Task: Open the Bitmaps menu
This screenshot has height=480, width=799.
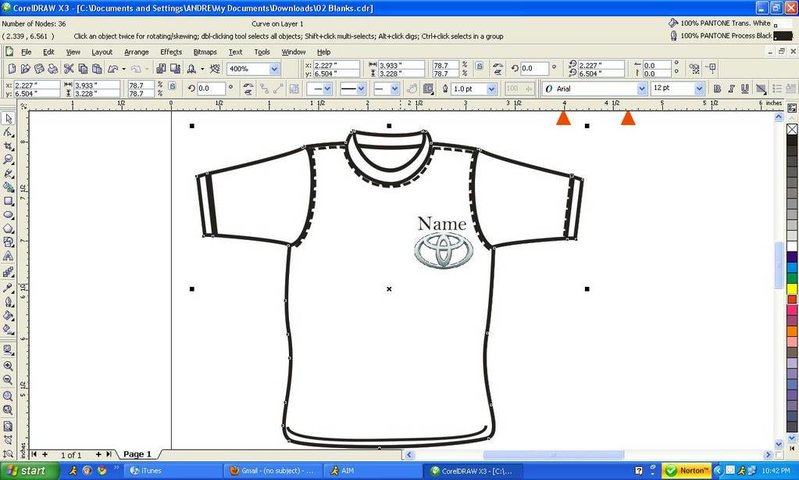Action: [x=205, y=52]
